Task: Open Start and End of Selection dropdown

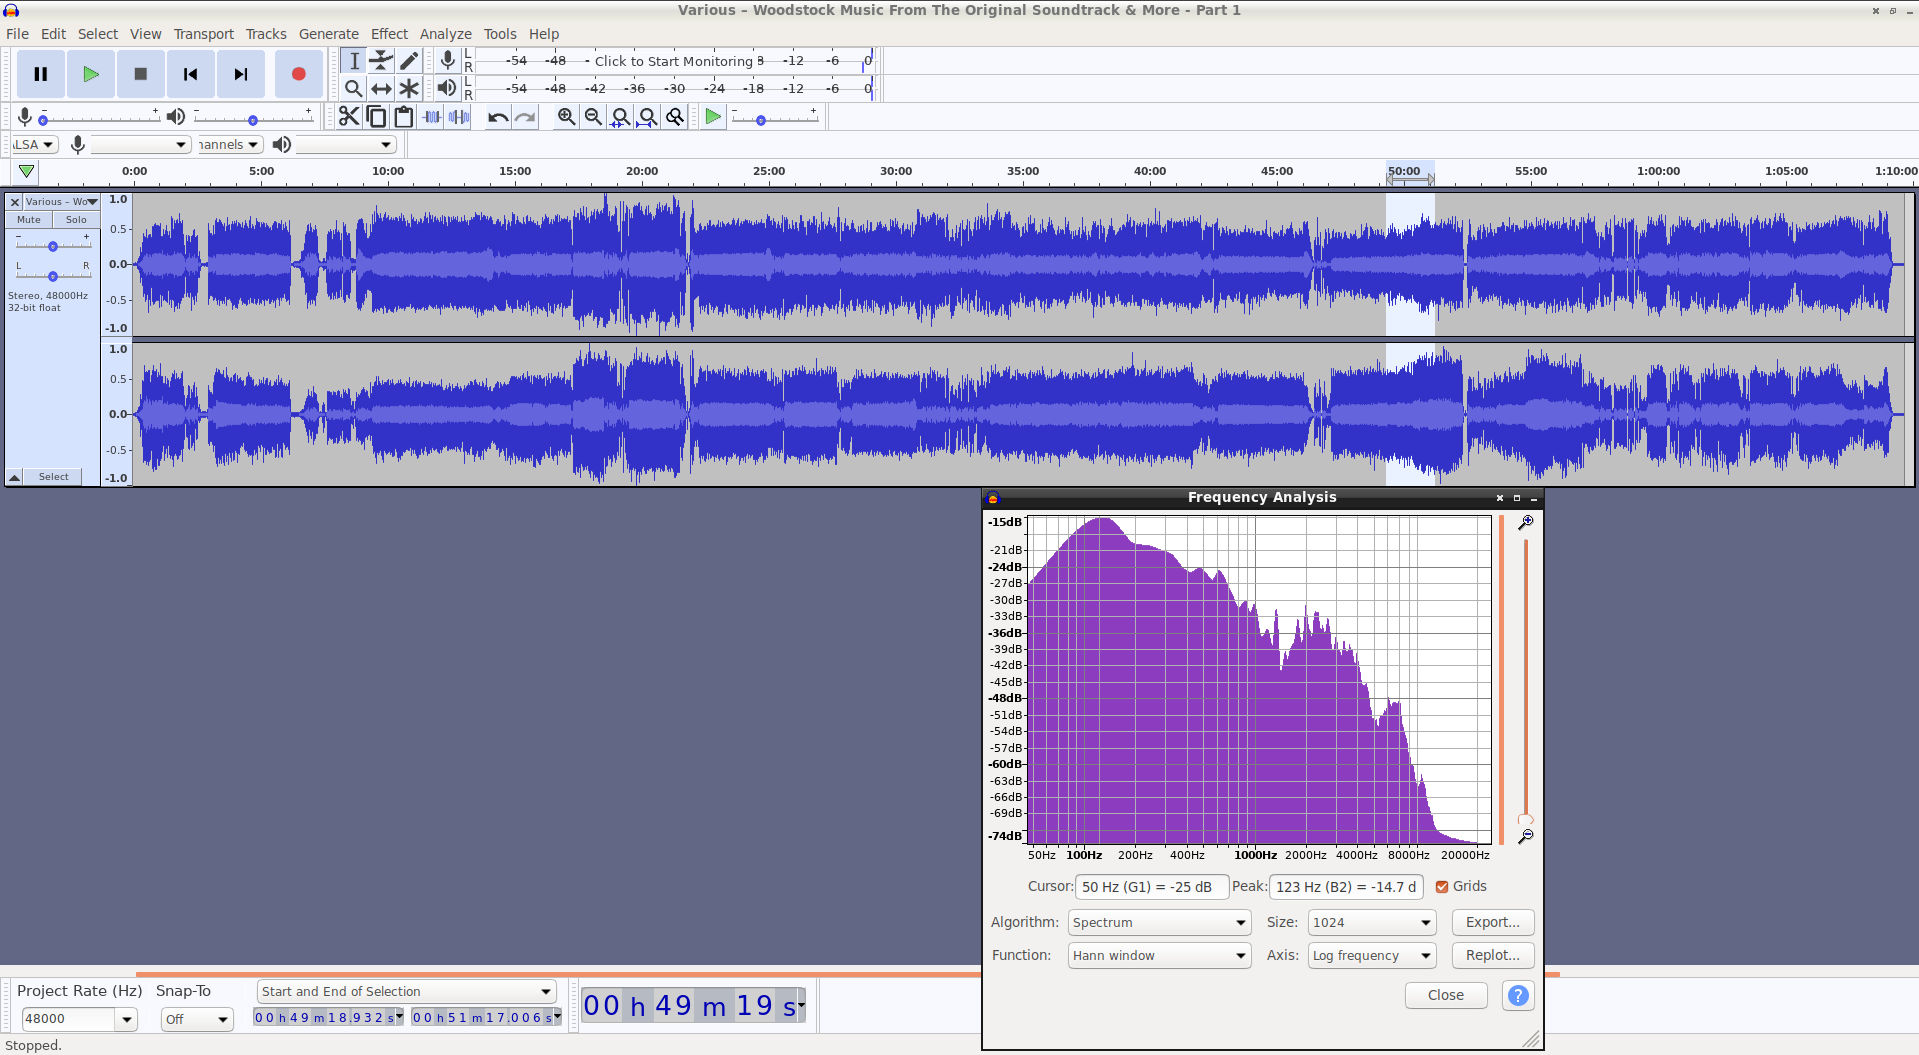Action: tap(406, 991)
